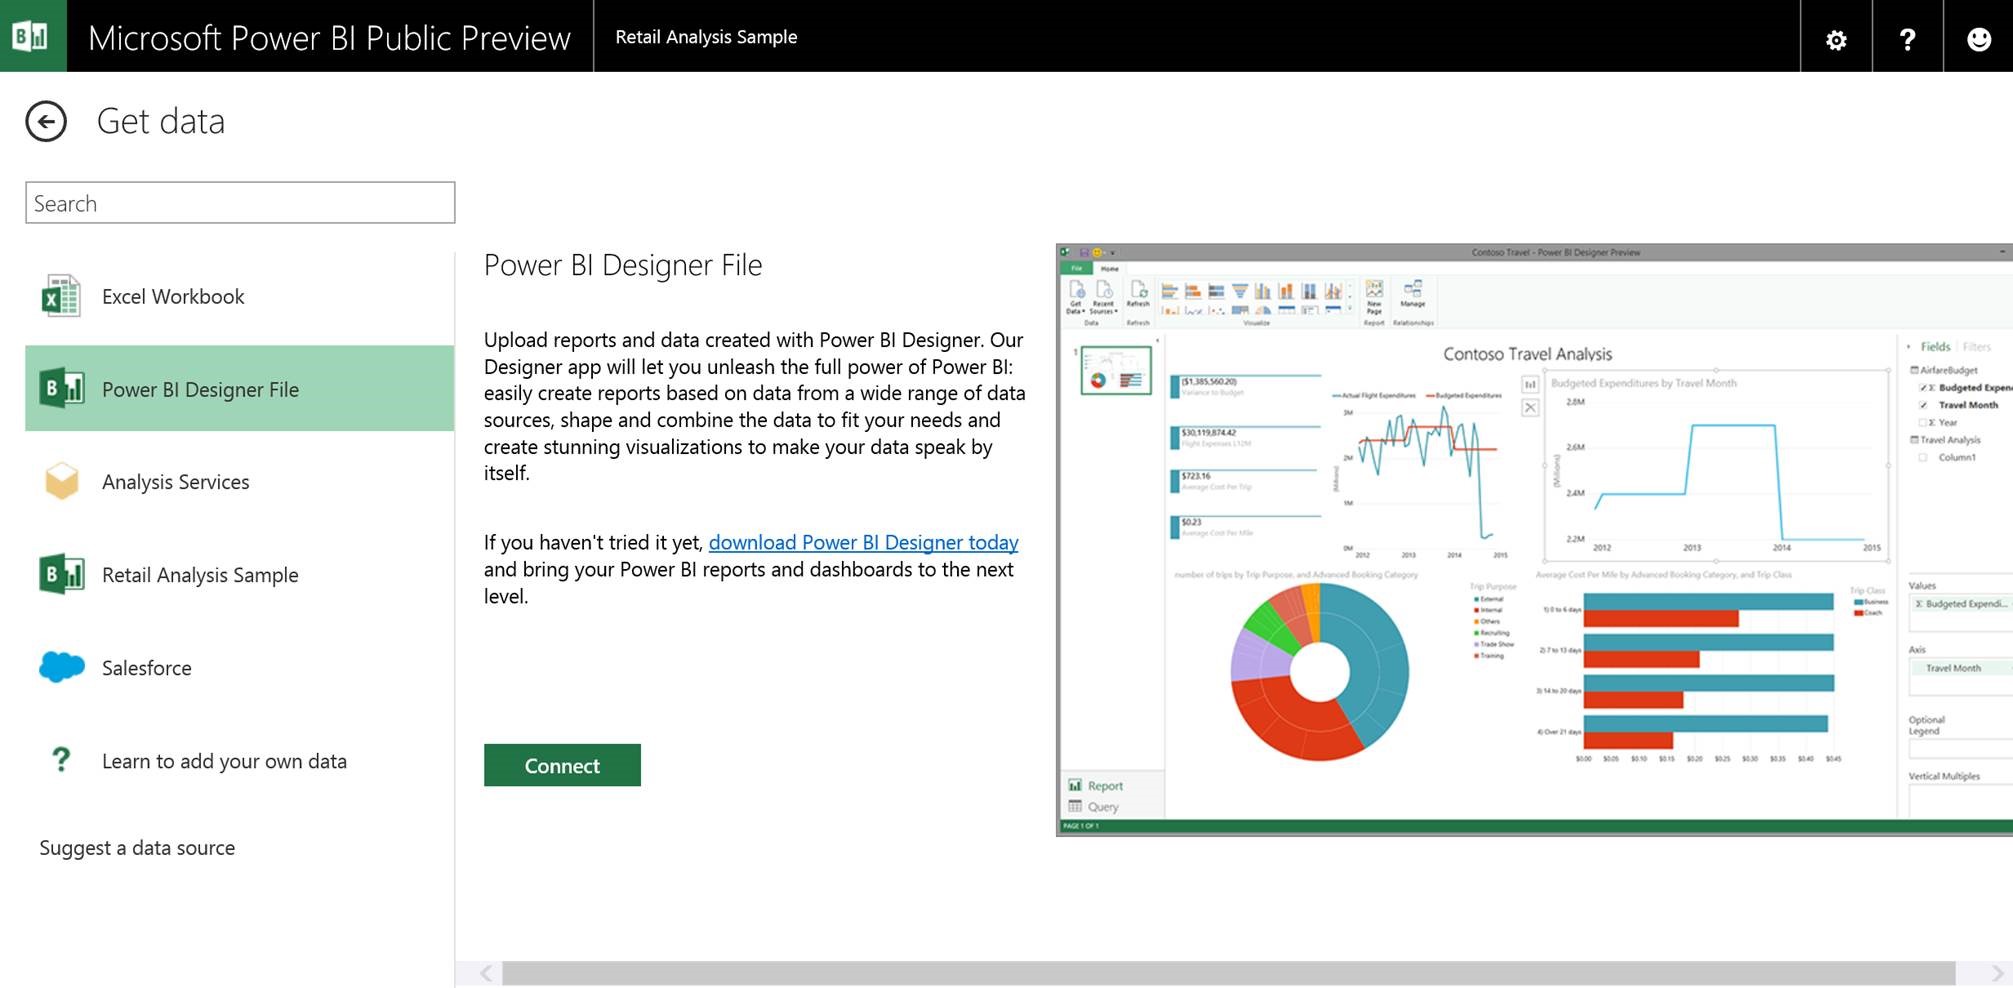Viewport: 2013px width, 988px height.
Task: Click the Contoso Travel Analysis preview image
Action: (1533, 540)
